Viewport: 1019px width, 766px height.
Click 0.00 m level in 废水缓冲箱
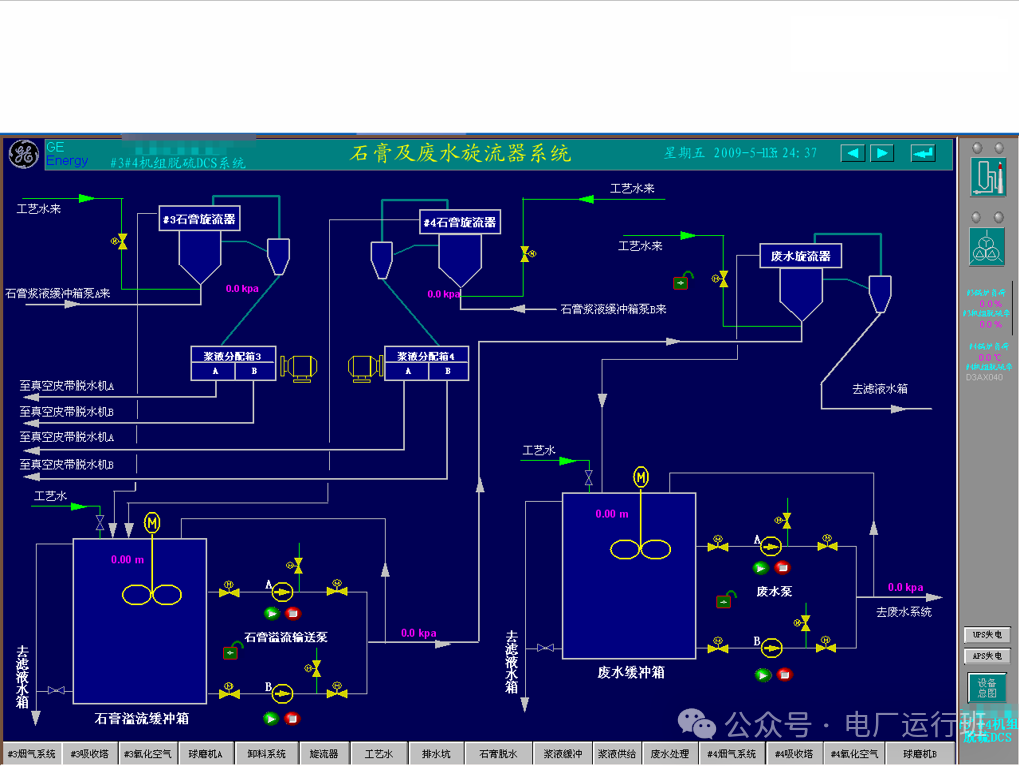coord(612,514)
